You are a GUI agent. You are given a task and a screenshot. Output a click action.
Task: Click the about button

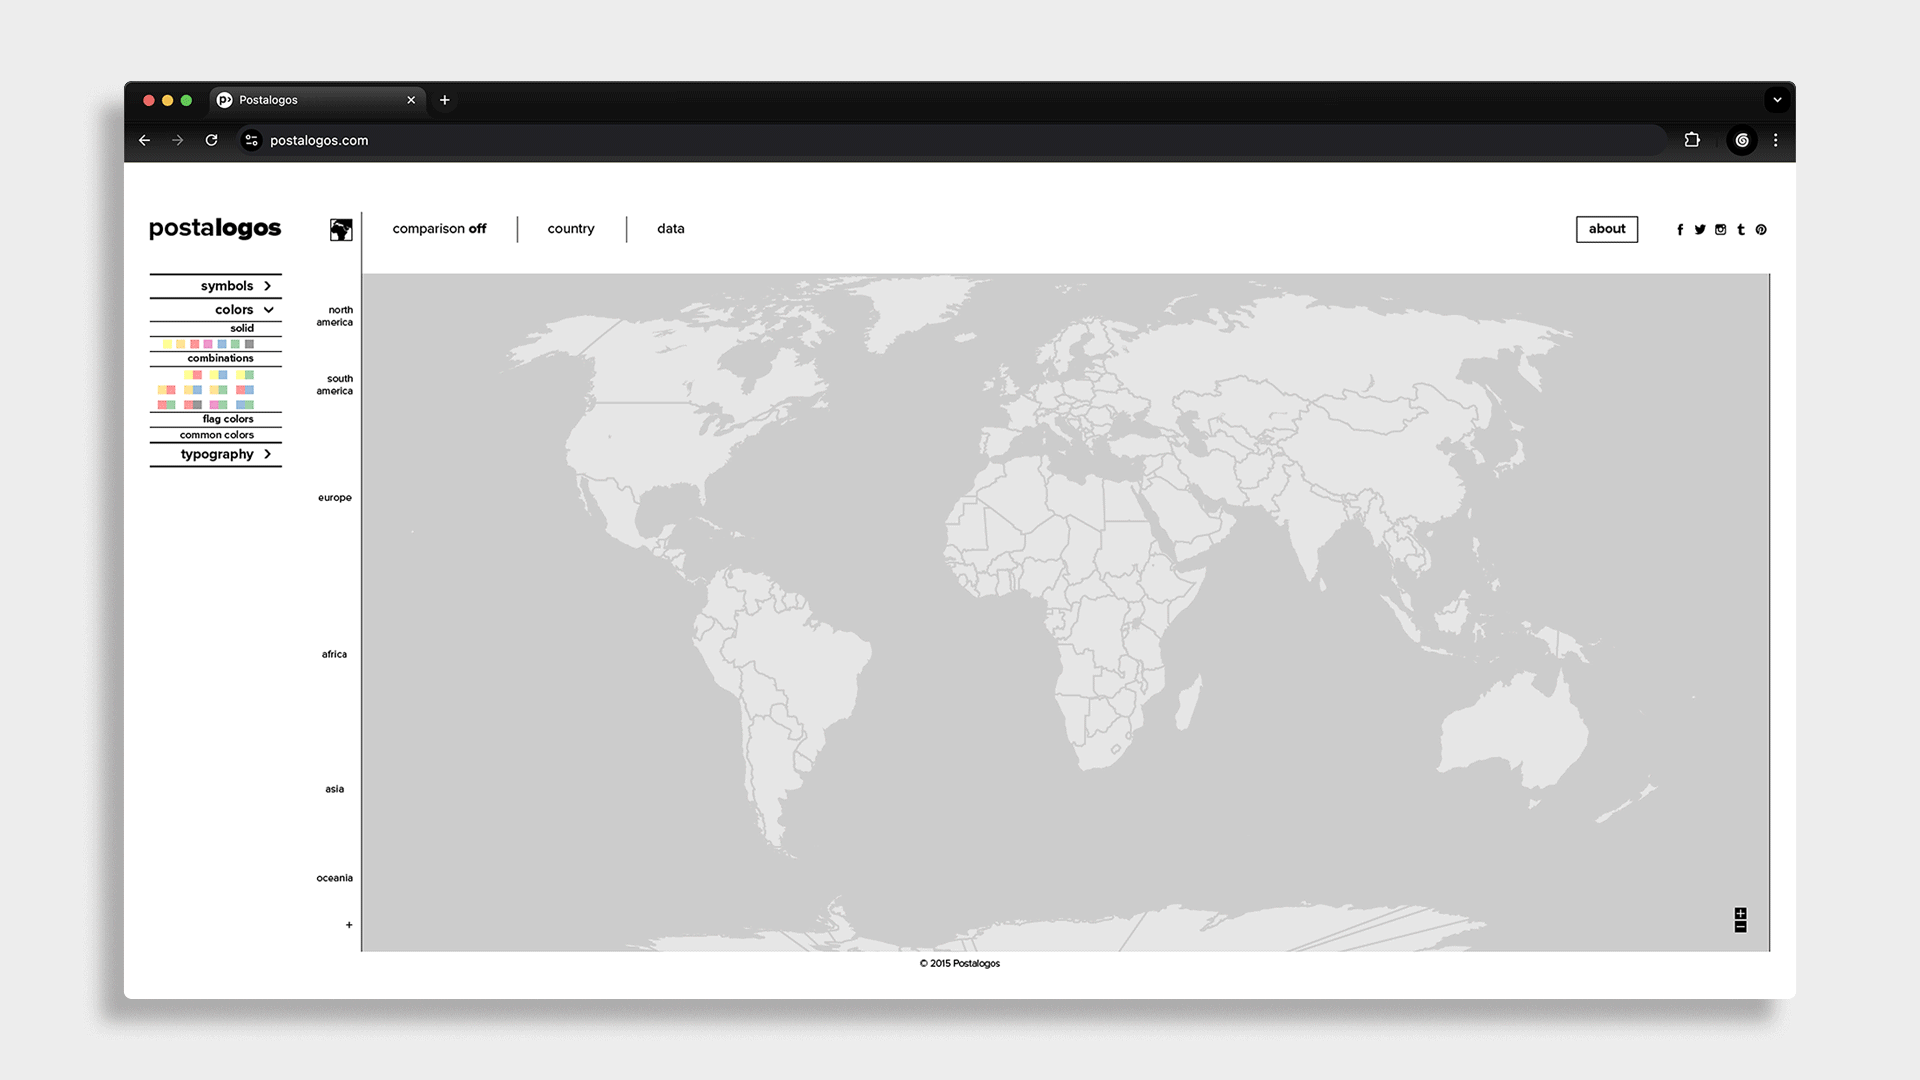click(x=1607, y=229)
